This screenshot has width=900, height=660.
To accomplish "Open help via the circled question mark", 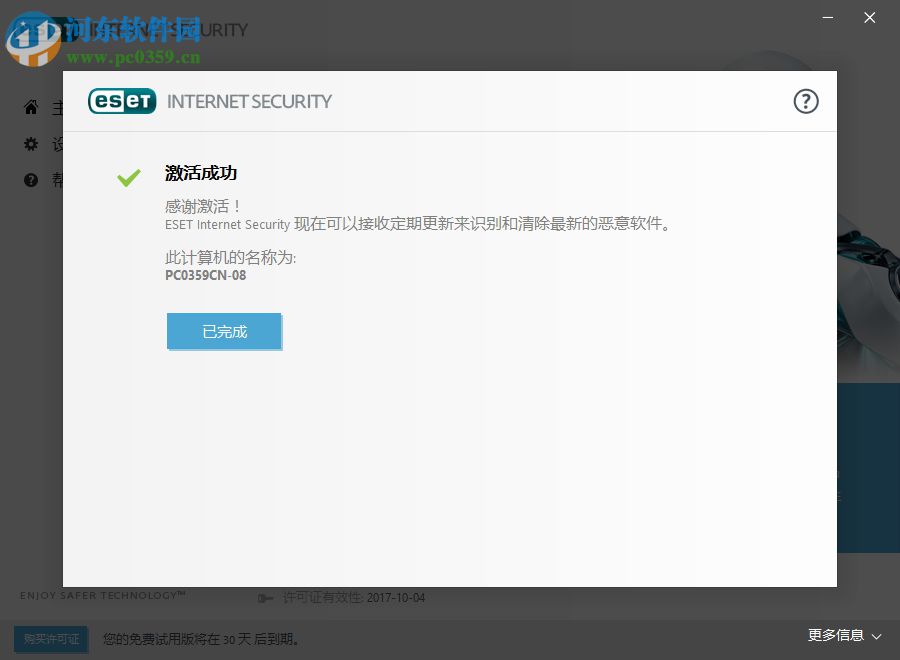I will 806,101.
